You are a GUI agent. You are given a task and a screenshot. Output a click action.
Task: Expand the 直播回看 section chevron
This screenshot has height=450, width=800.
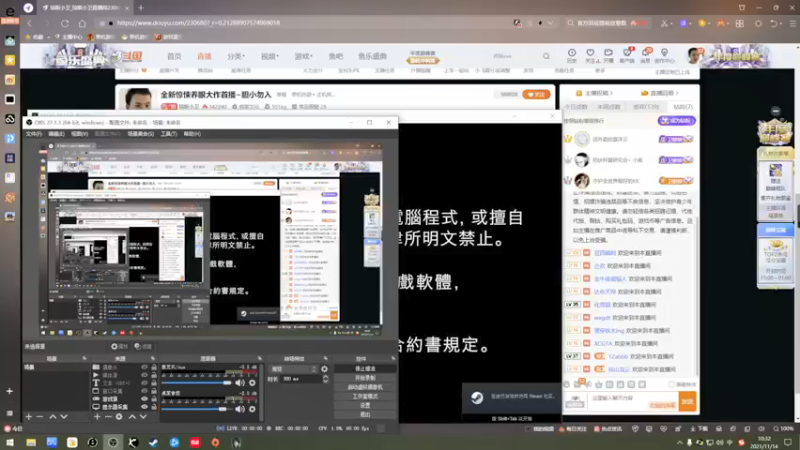tap(677, 93)
